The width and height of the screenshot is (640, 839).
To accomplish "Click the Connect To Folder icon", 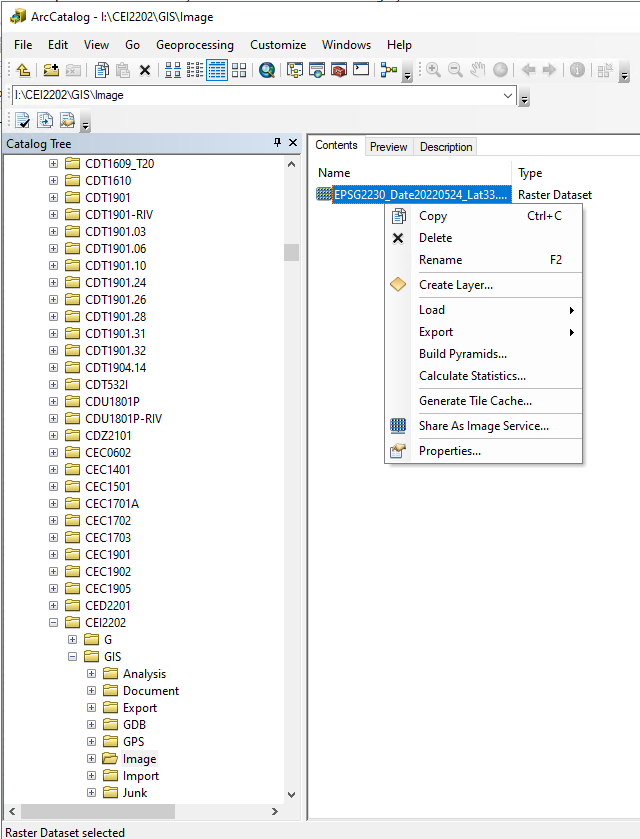I will [51, 70].
